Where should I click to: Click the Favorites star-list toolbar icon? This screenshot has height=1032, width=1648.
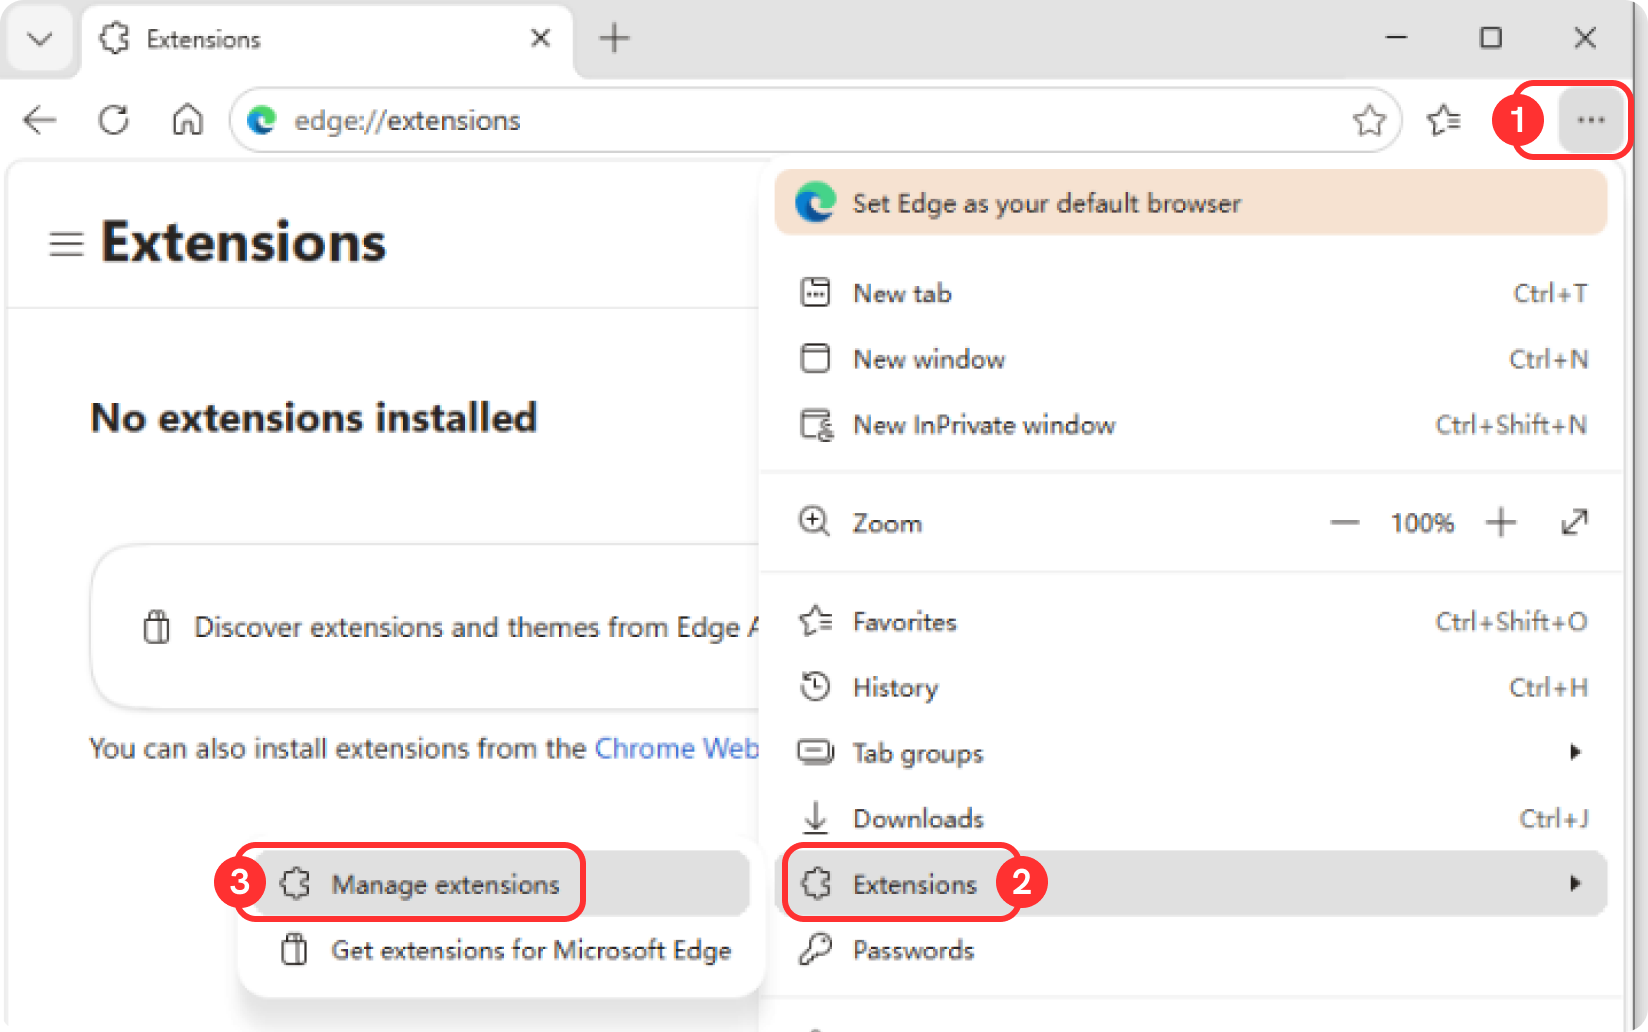pos(1443,120)
